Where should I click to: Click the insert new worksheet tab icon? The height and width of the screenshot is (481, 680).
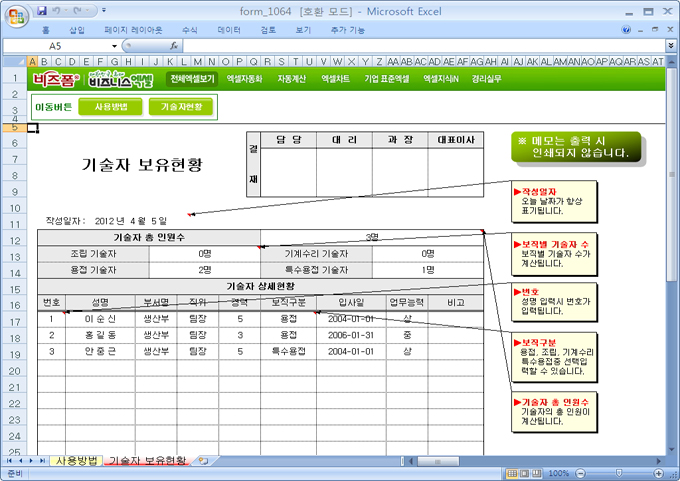[203, 461]
